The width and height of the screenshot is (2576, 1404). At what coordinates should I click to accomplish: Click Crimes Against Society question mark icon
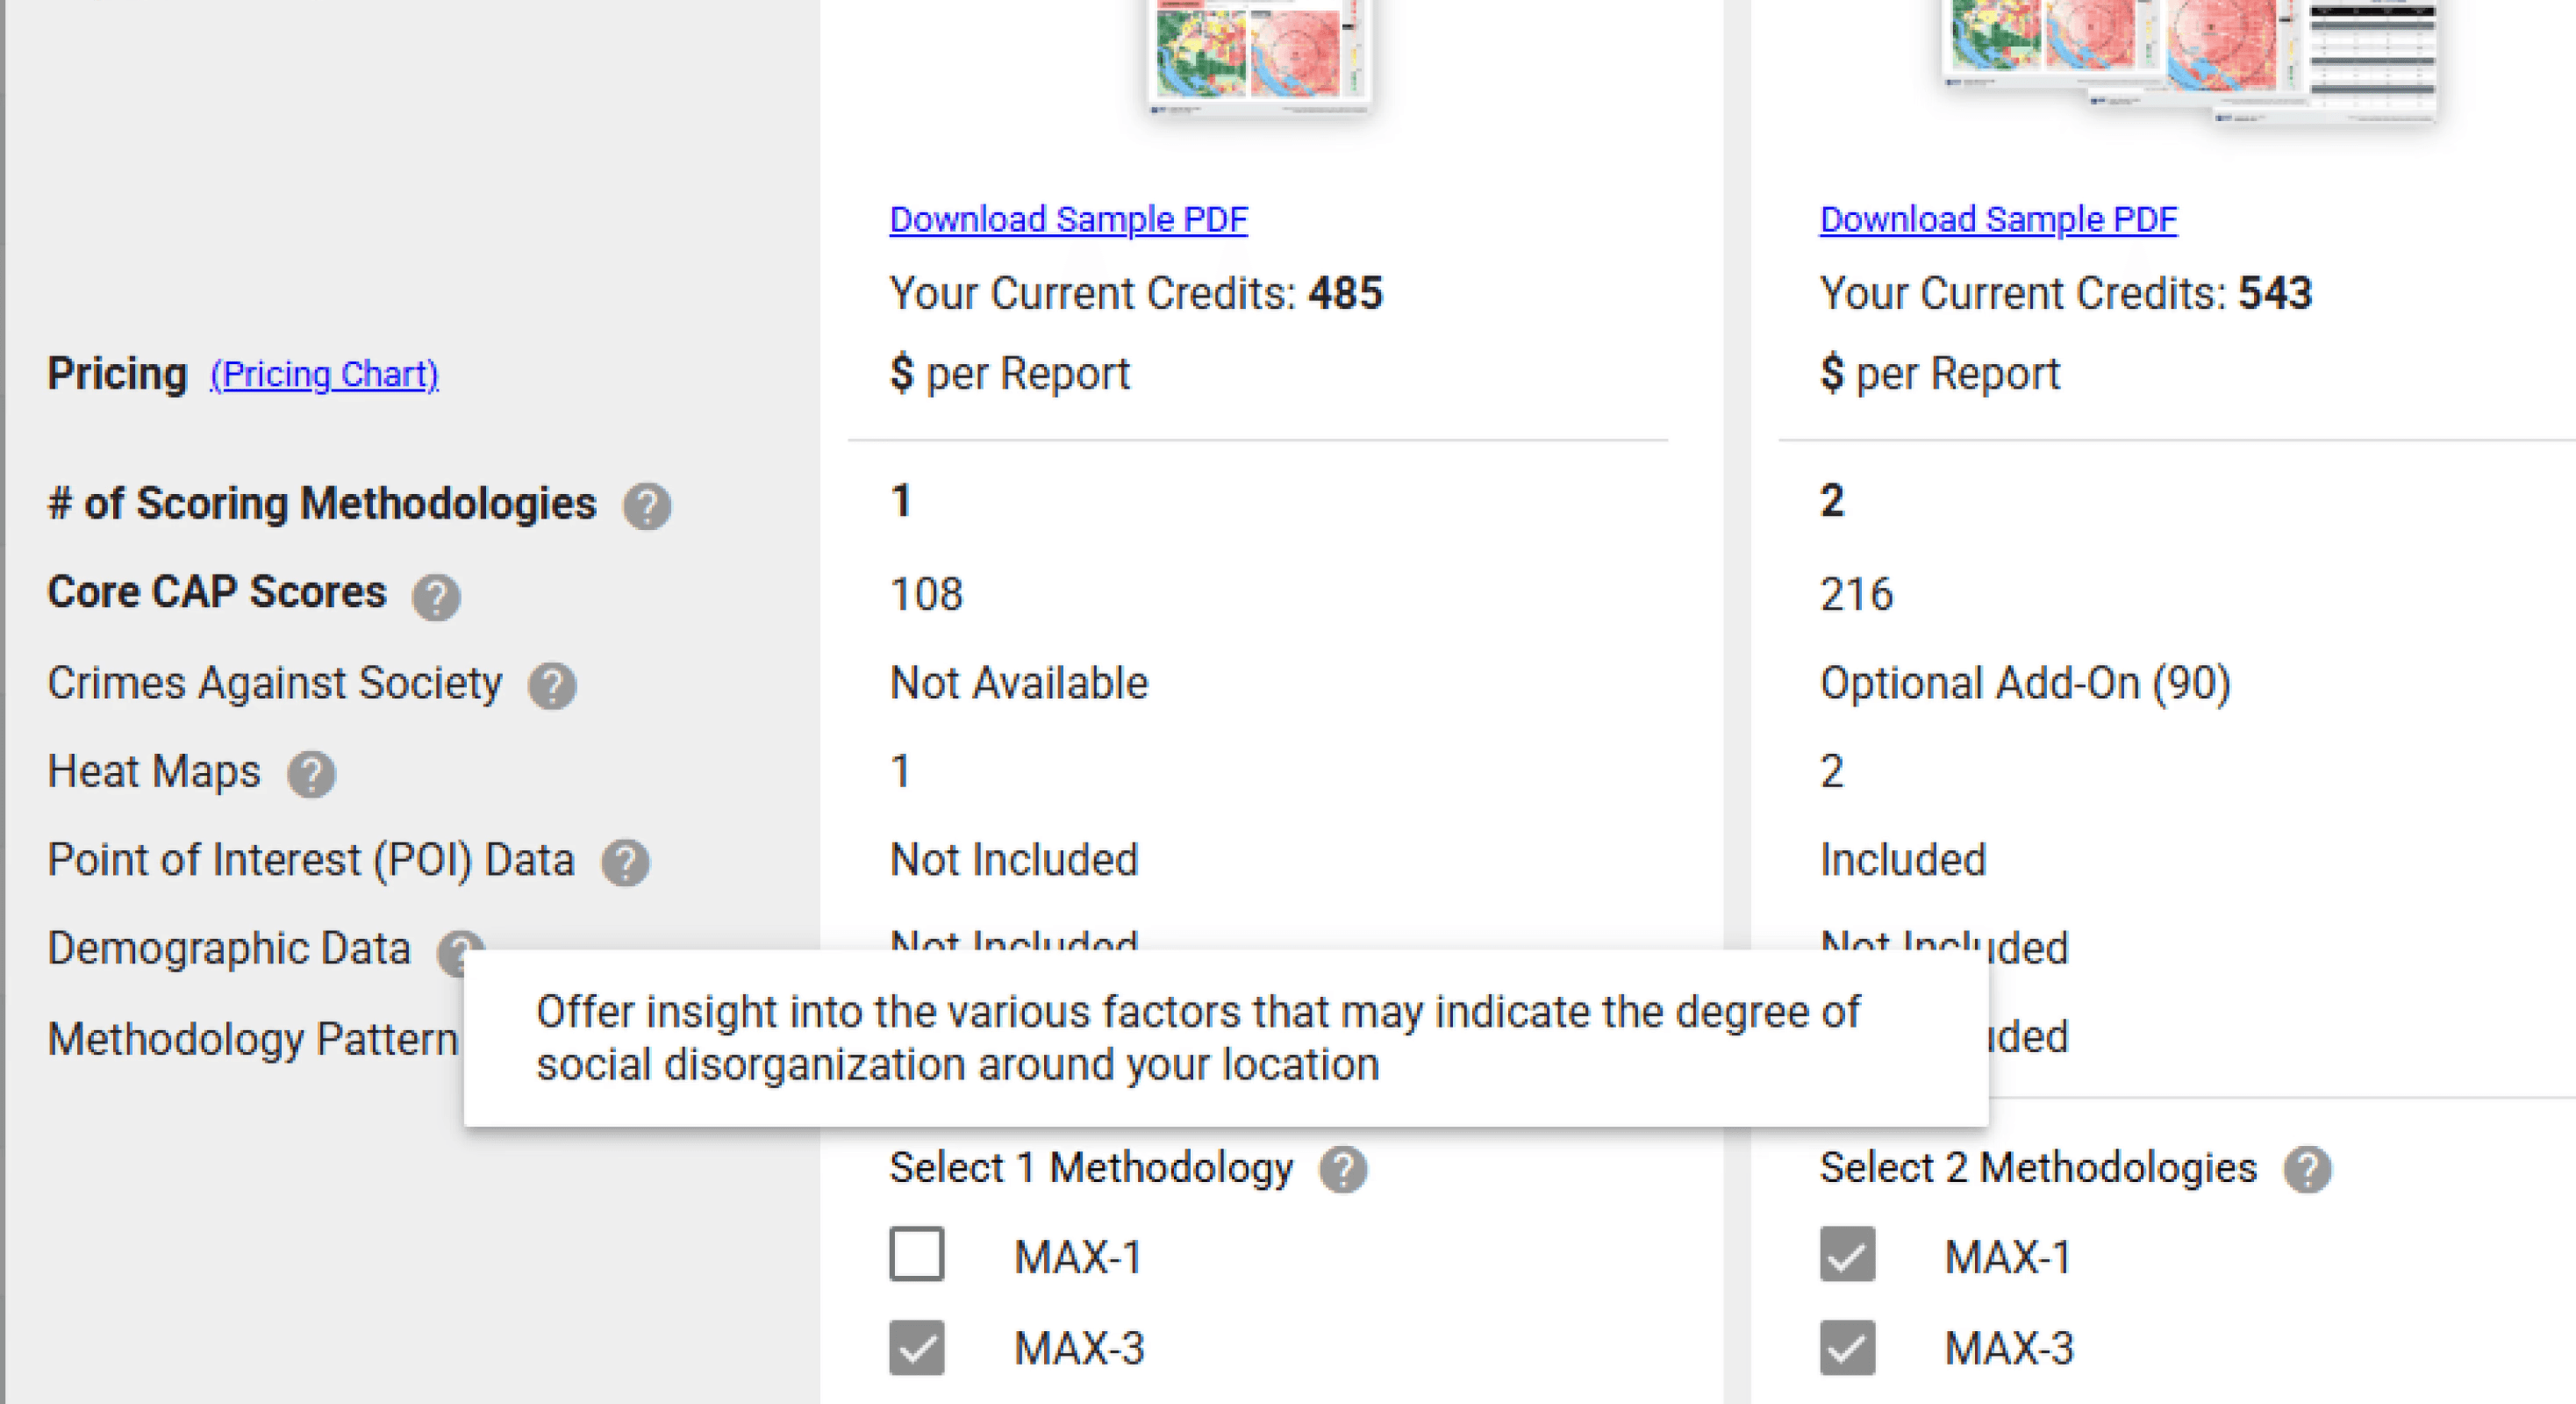pos(553,686)
